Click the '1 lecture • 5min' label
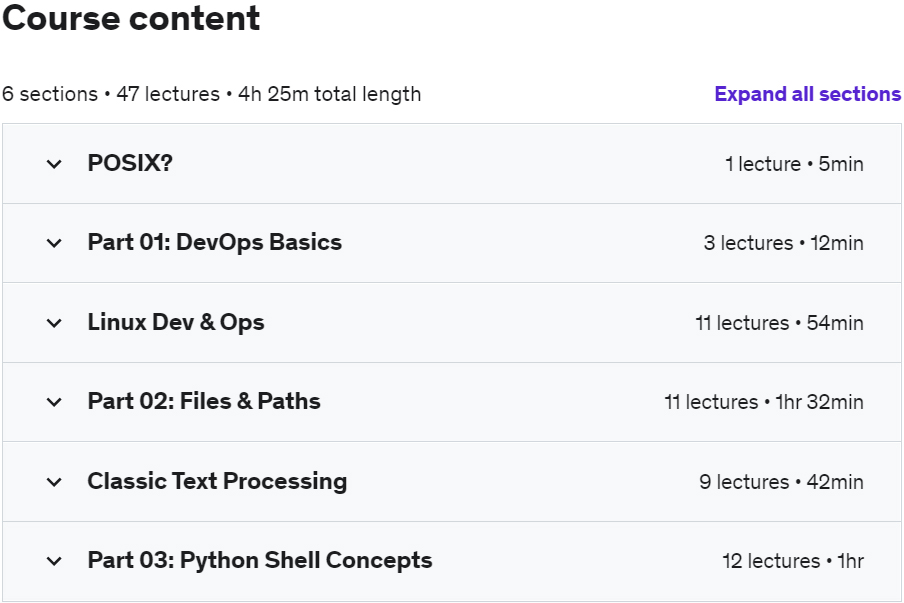Screen dimensions: 904x603 pyautogui.click(x=794, y=164)
